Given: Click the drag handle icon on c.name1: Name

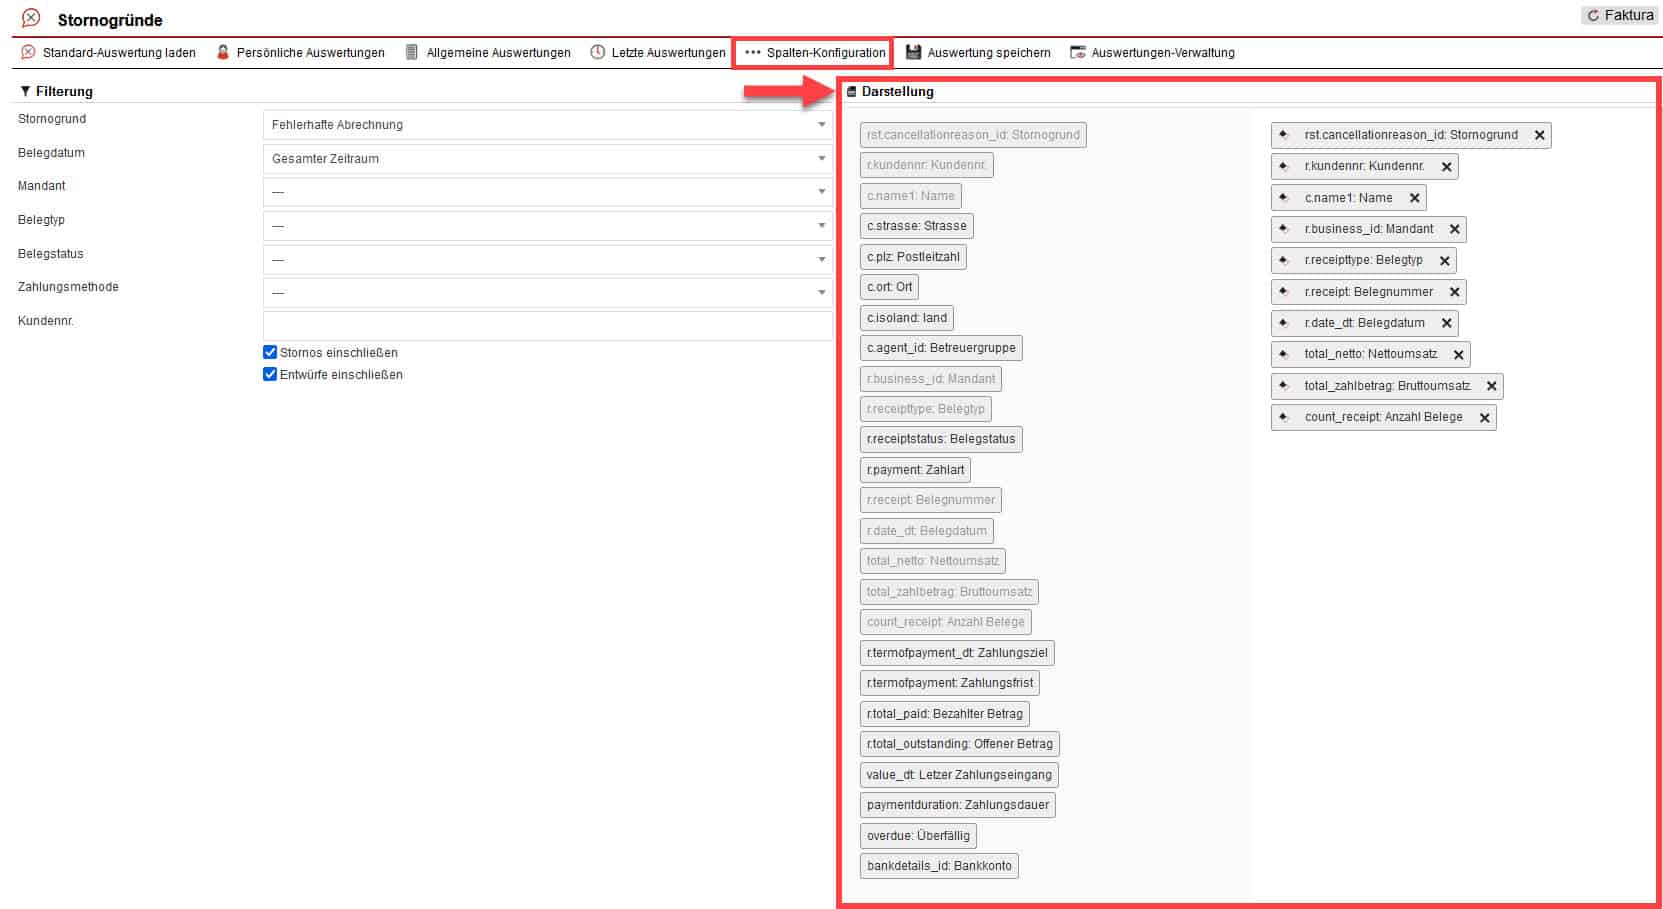Looking at the screenshot, I should tap(1284, 198).
